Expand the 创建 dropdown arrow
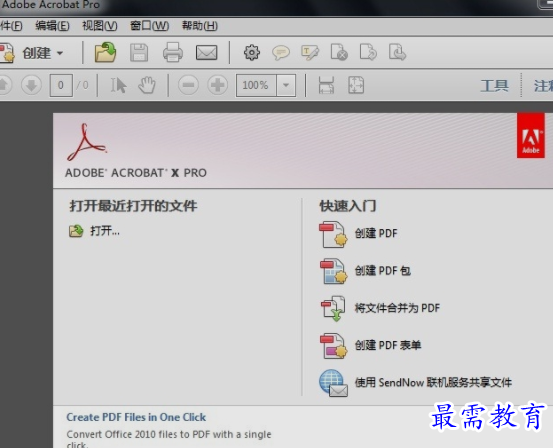Viewport: 553px width, 448px height. coord(60,53)
